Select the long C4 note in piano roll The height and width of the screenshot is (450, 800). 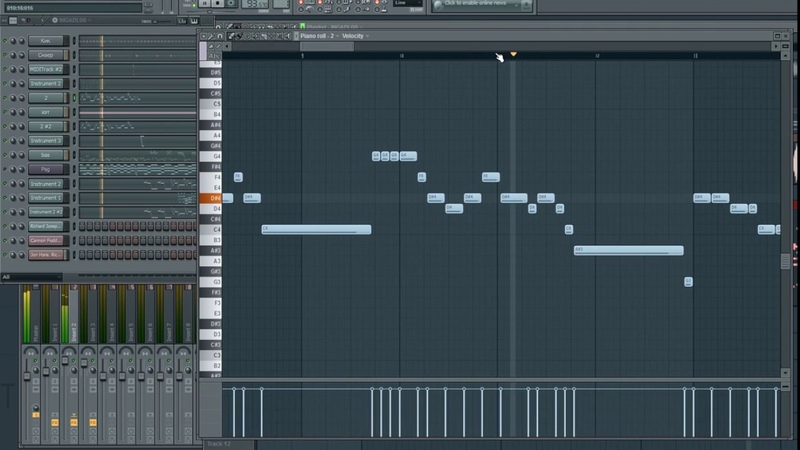point(316,230)
